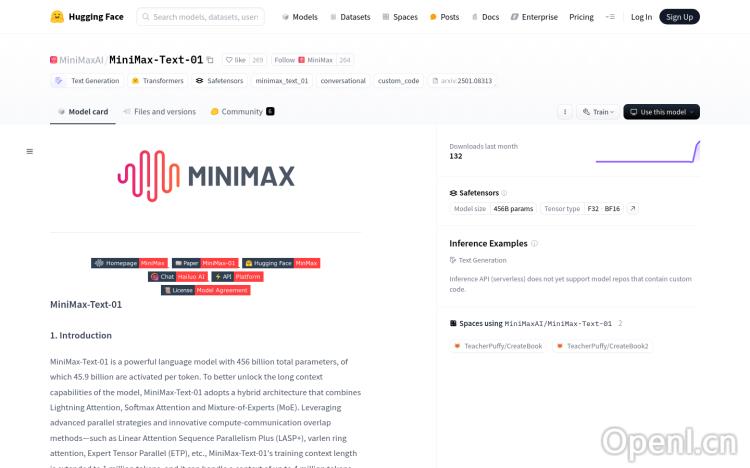Click the like heart button
This screenshot has height=468, width=750.
point(236,60)
